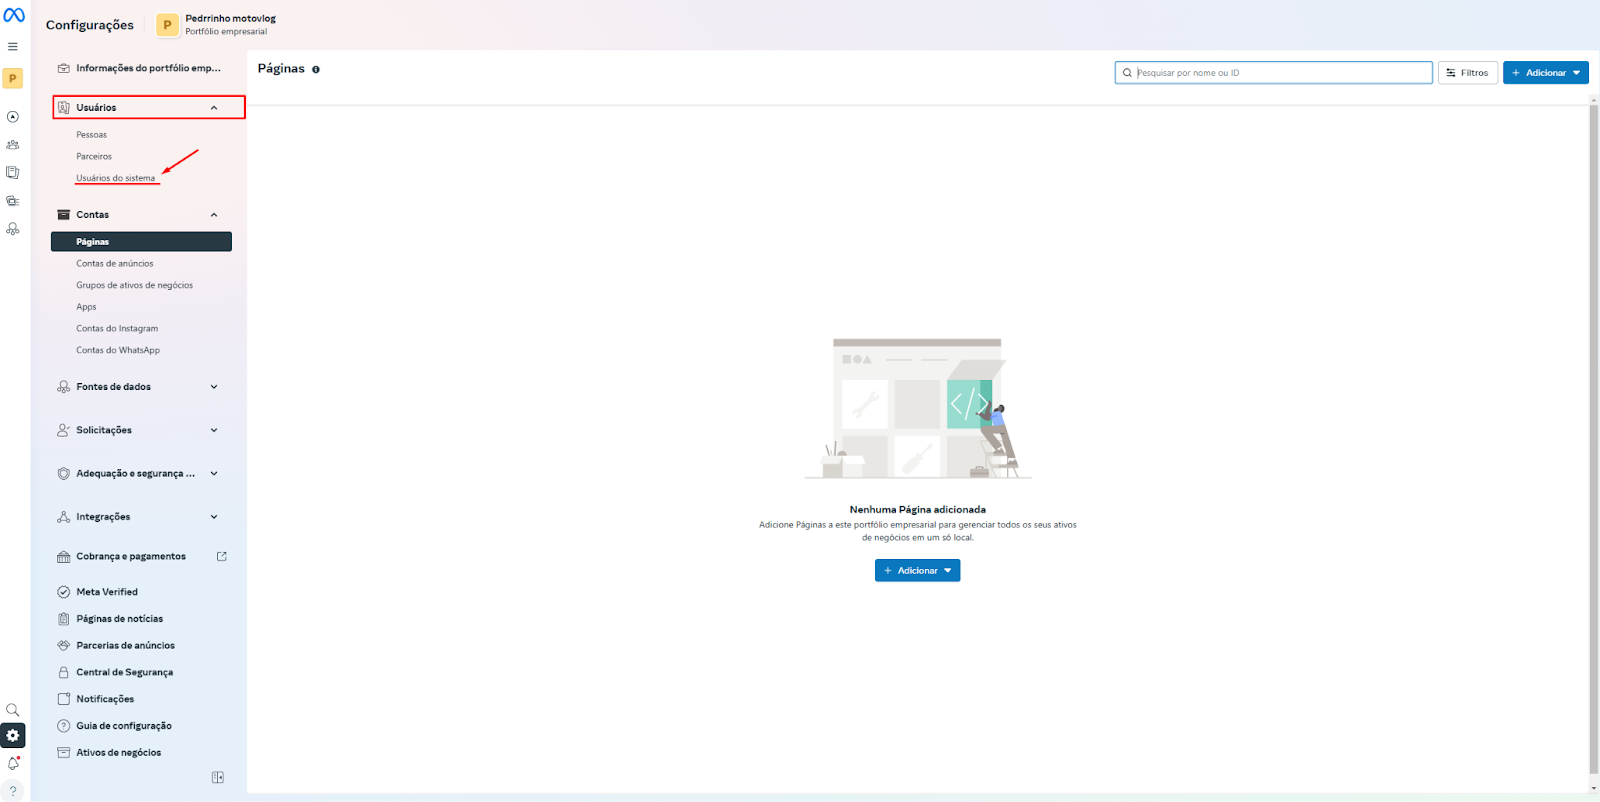1600x802 pixels.
Task: Click the Meta logo icon
Action: [14, 15]
